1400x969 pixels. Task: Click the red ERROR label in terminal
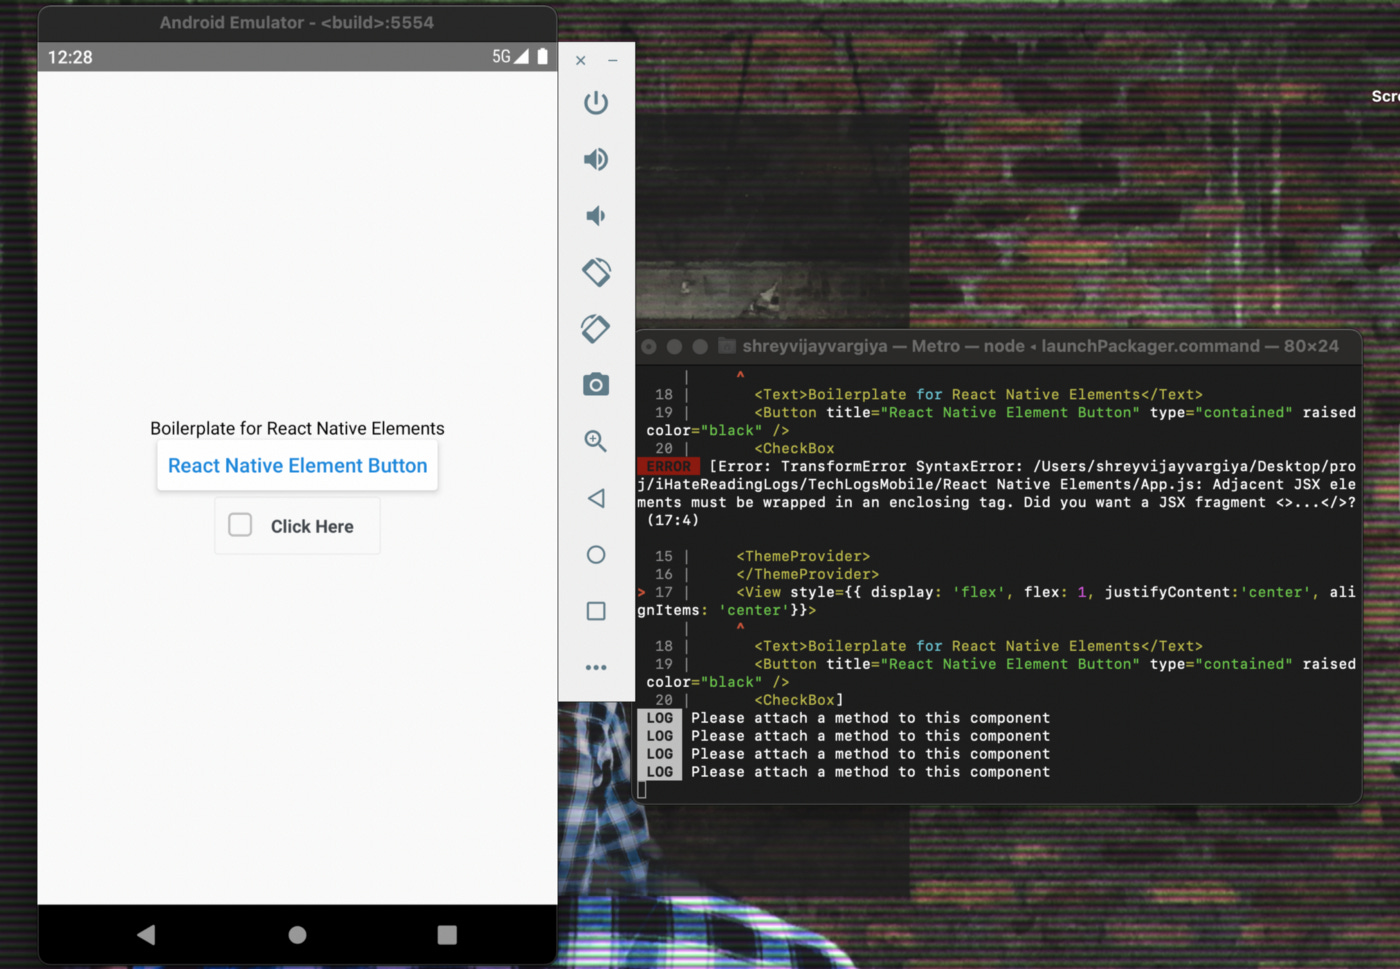(668, 467)
